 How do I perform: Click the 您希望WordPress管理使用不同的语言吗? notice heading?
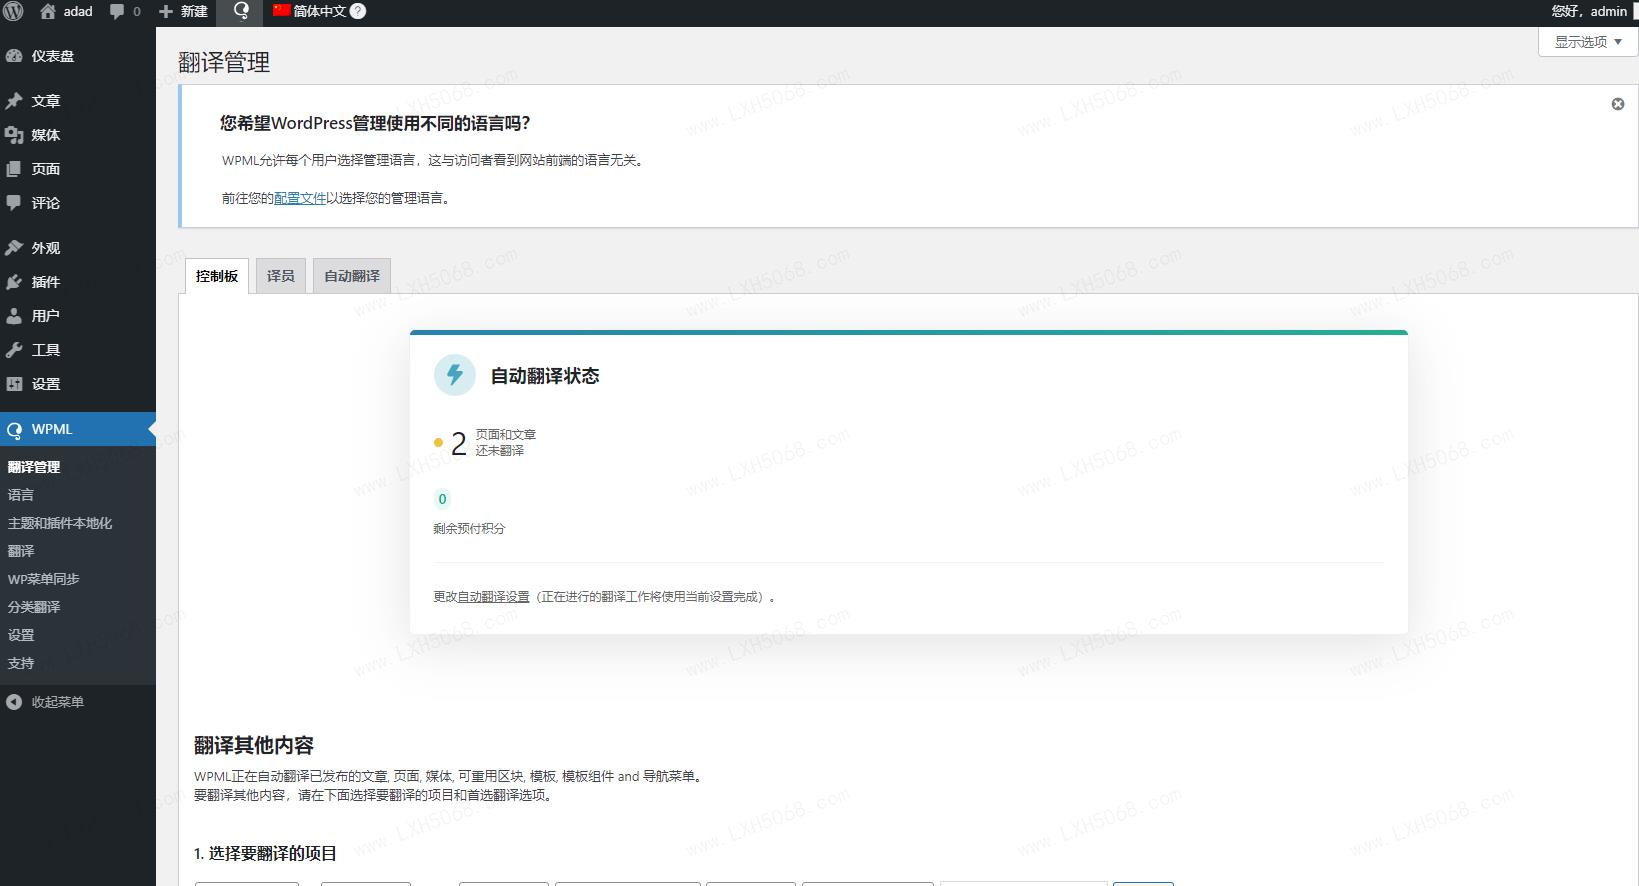(x=375, y=123)
